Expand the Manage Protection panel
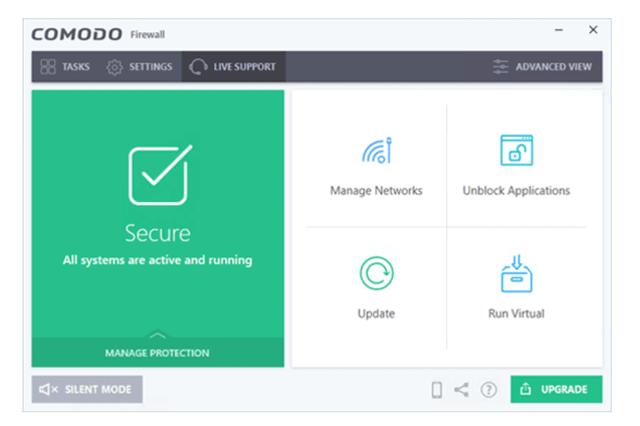The width and height of the screenshot is (640, 426). pos(158,352)
